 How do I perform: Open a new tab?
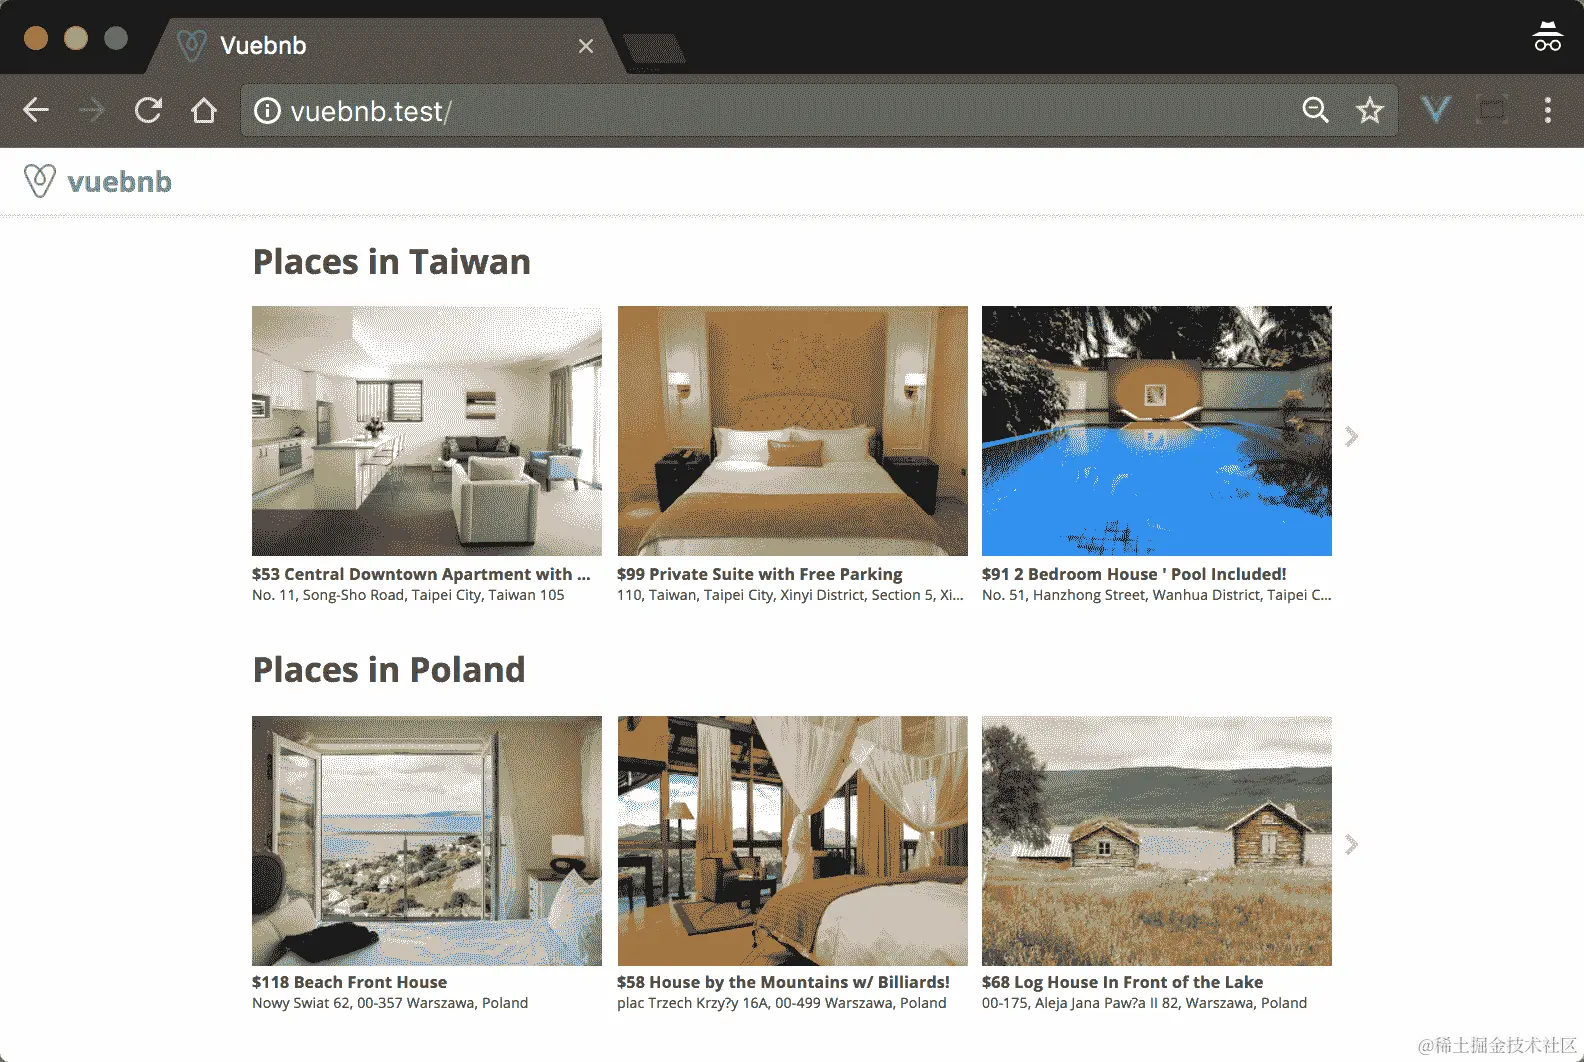[653, 48]
